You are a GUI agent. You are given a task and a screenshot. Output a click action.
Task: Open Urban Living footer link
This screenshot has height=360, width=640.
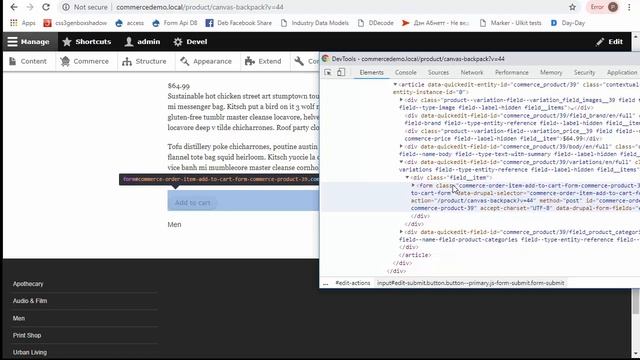pyautogui.click(x=30, y=352)
